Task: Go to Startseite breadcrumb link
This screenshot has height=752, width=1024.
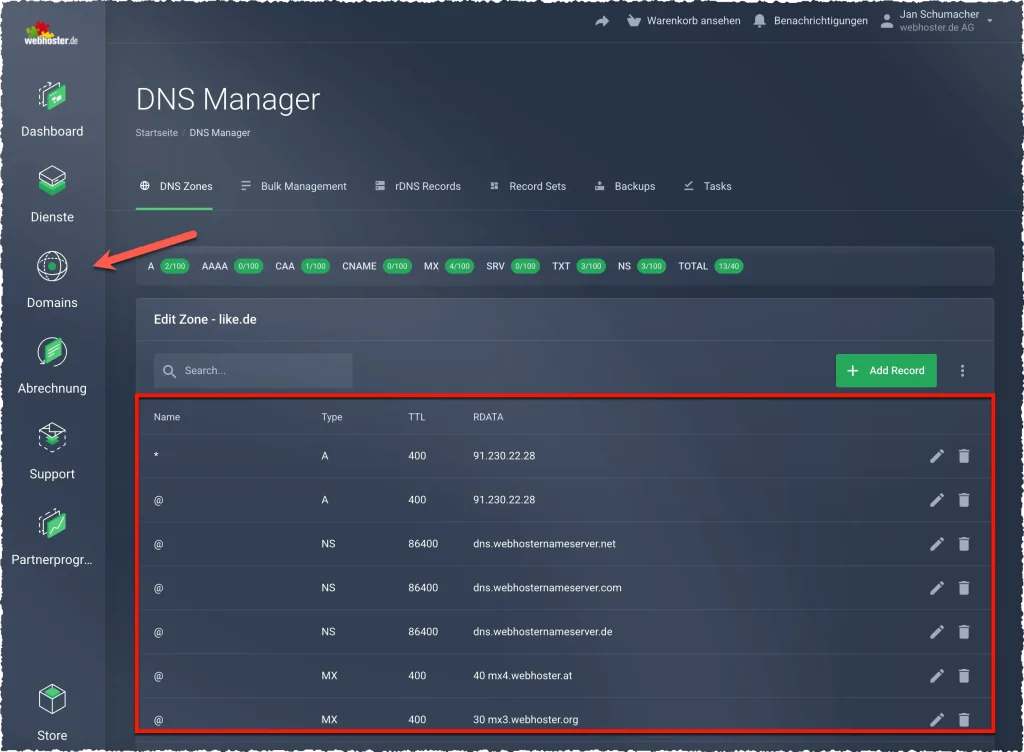Action: tap(157, 133)
